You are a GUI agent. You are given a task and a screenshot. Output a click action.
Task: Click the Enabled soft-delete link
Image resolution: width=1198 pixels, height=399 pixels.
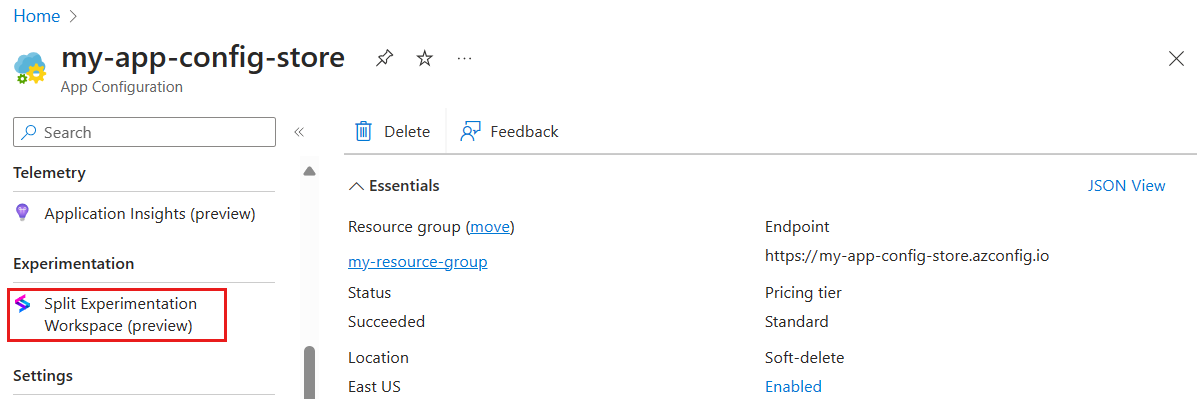point(793,387)
